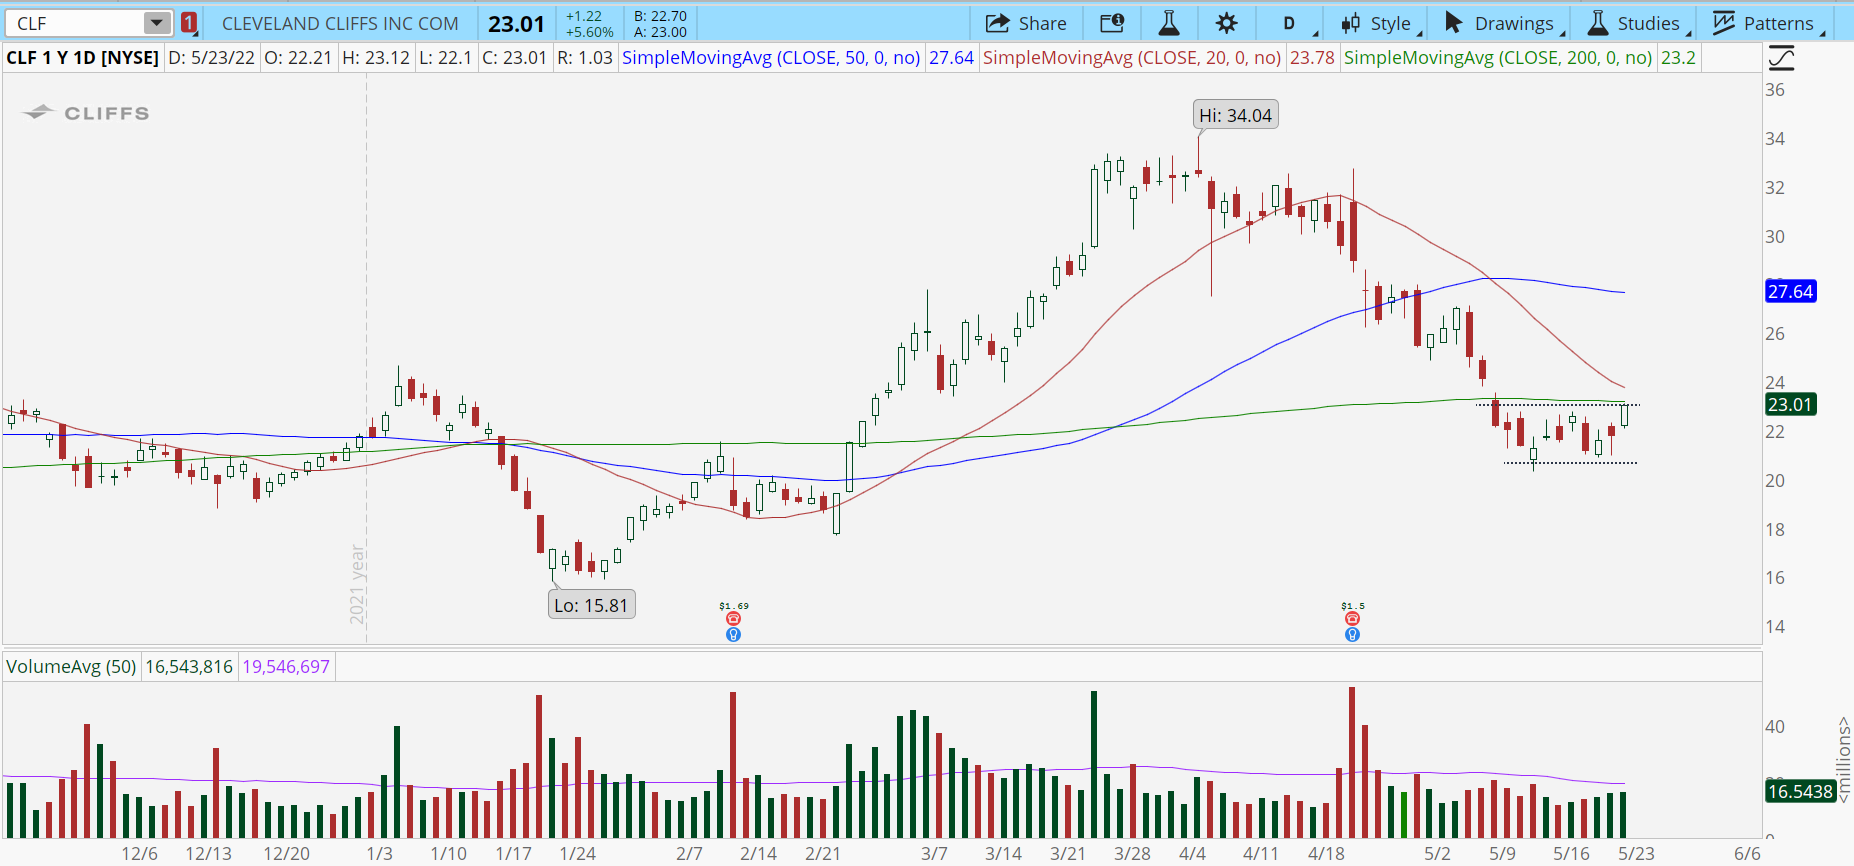Click the 36 level on the price axis
This screenshot has width=1854, height=866.
pyautogui.click(x=1775, y=90)
